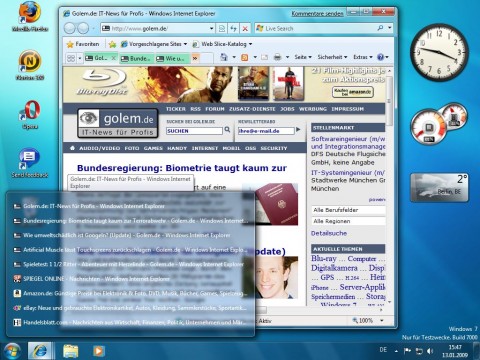
Task: Open Favoriten star button
Action: click(x=83, y=44)
